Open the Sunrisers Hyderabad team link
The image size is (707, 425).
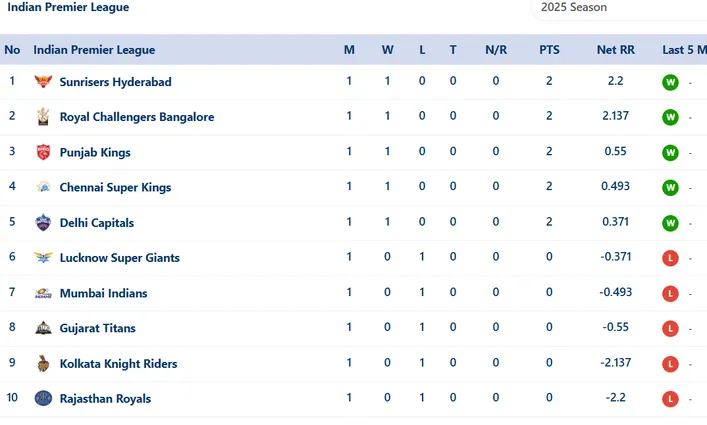[x=115, y=82]
